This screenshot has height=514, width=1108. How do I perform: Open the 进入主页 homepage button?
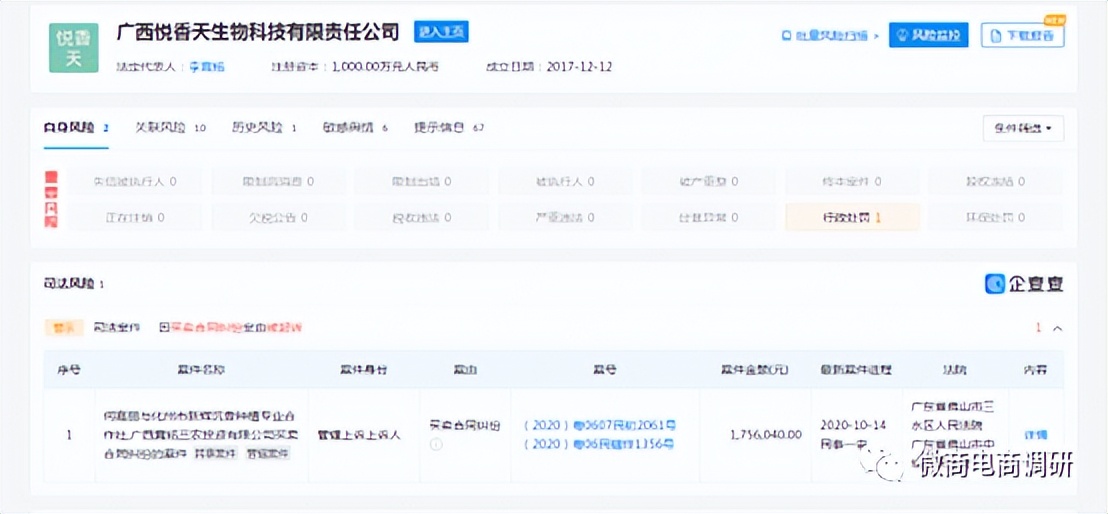tap(442, 33)
